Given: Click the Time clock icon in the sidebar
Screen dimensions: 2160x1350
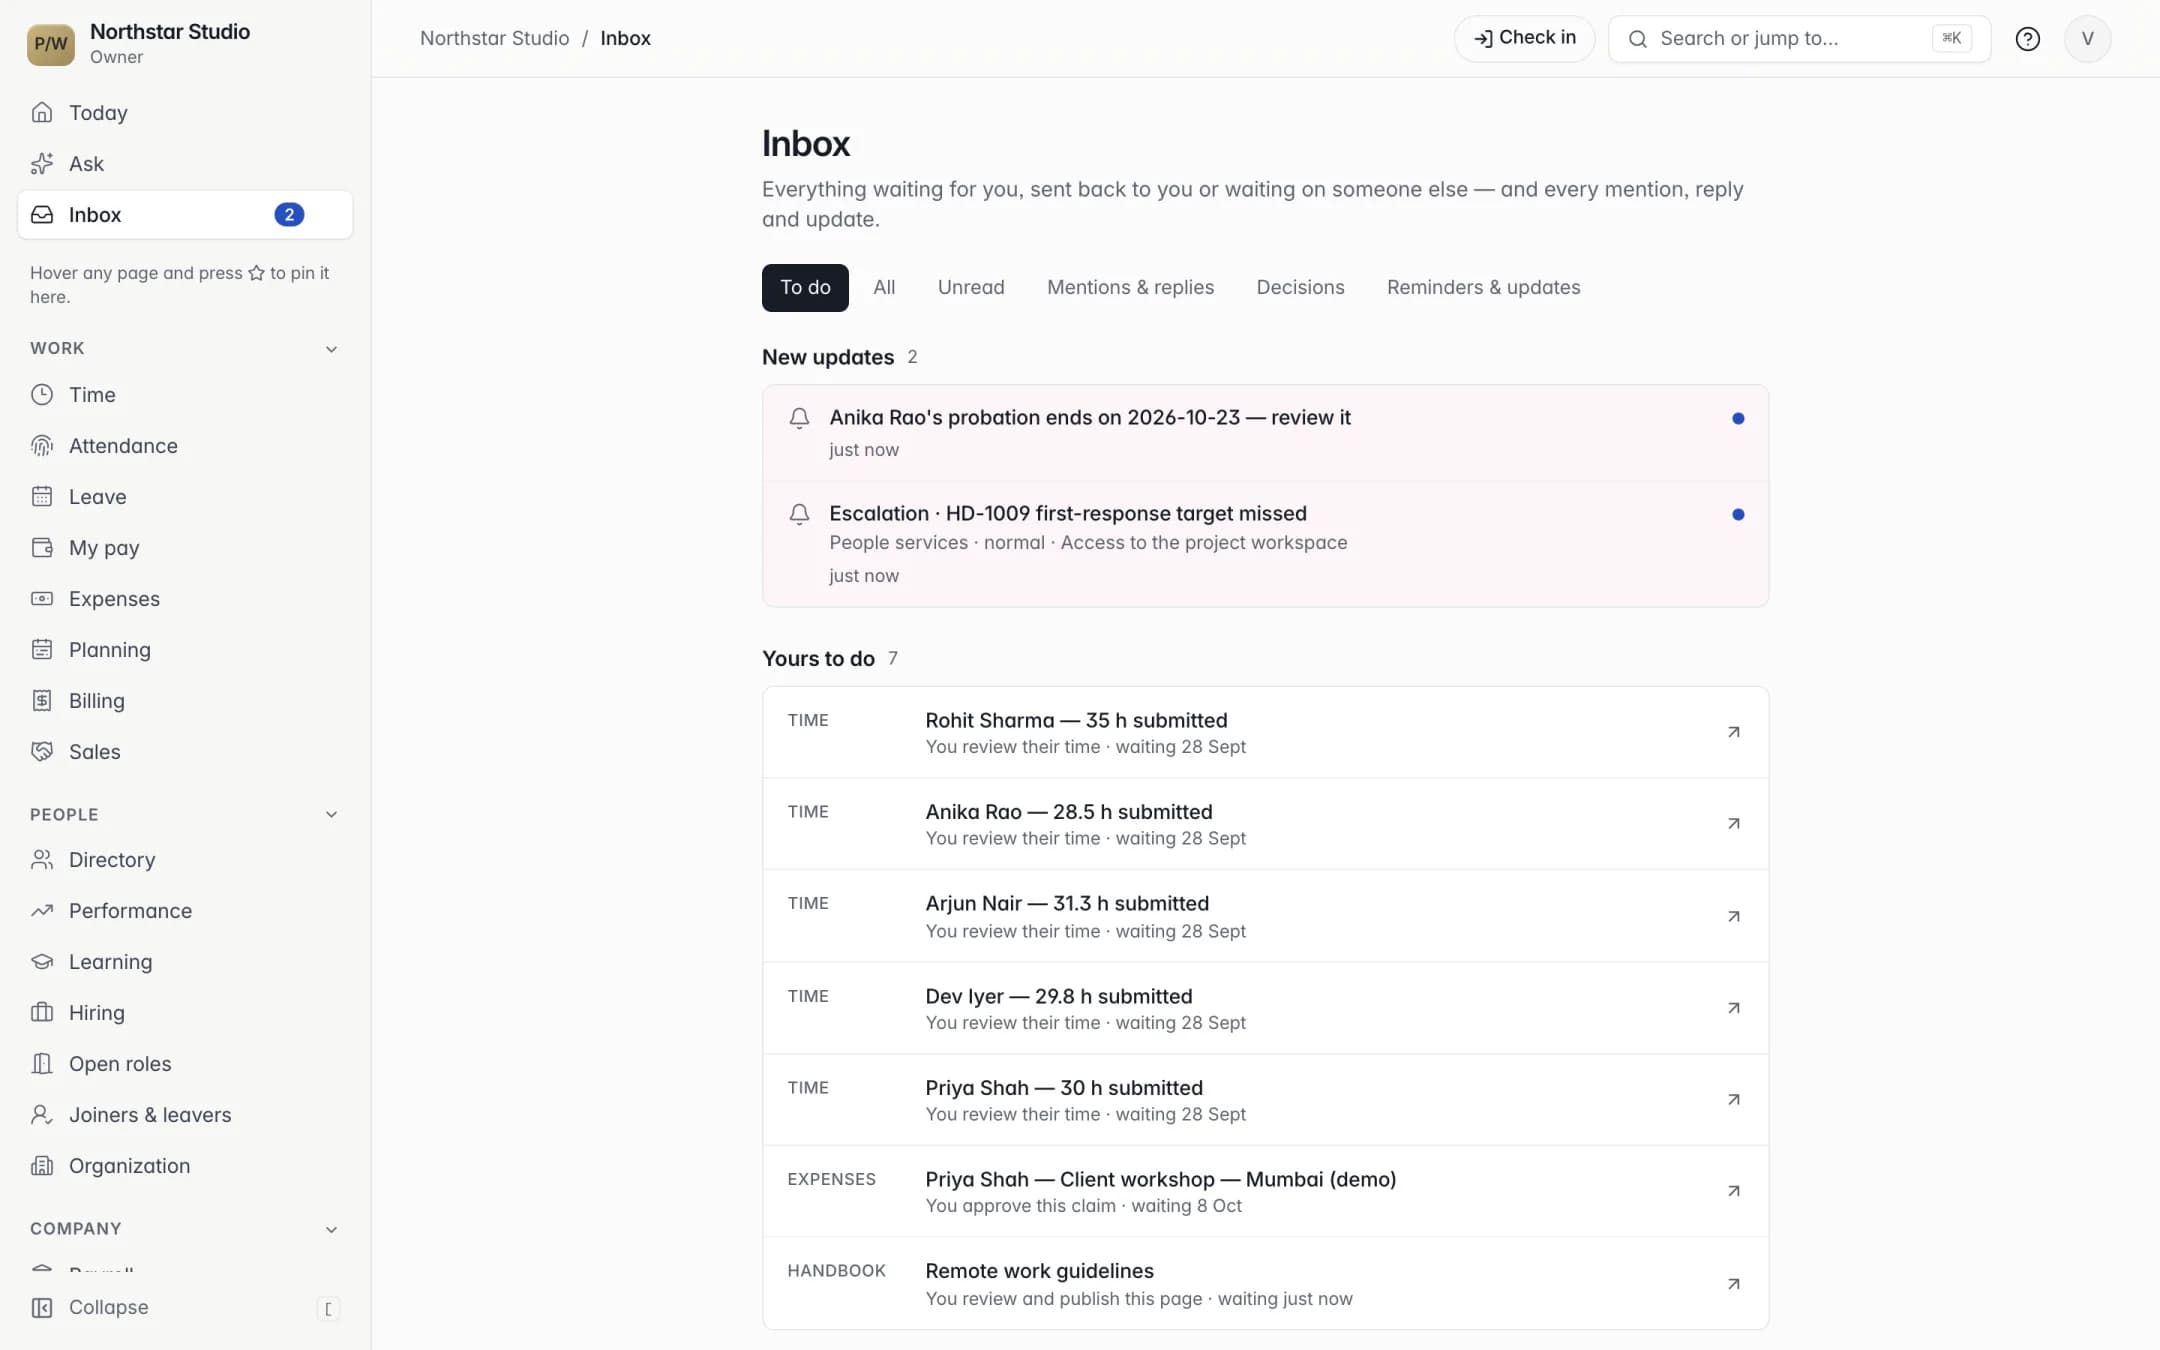Looking at the screenshot, I should [42, 394].
